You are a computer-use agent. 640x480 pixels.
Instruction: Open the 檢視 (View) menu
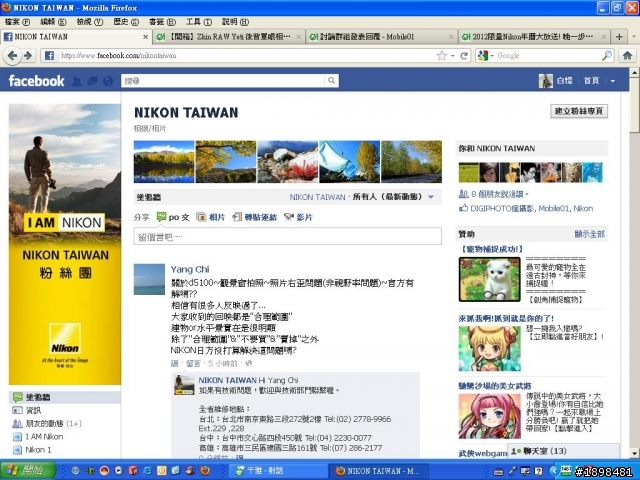coord(89,22)
